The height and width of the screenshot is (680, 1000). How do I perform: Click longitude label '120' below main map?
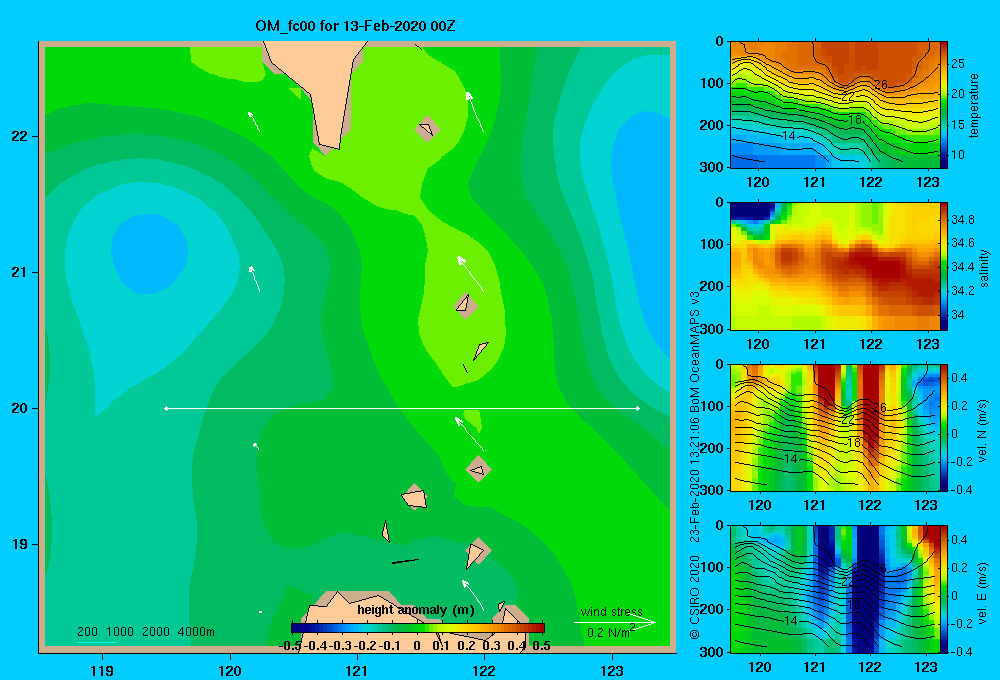tap(230, 670)
